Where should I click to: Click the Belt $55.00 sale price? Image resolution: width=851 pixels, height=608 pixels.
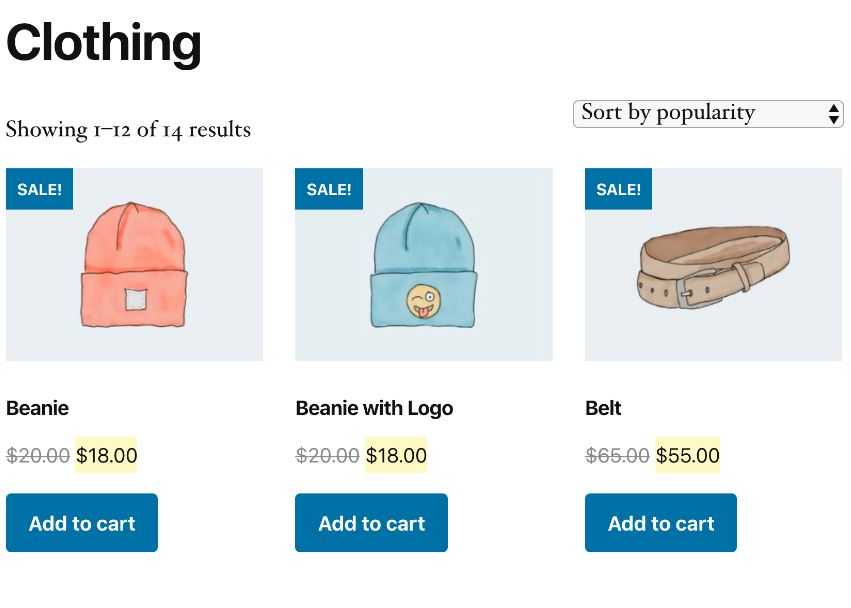tap(688, 455)
